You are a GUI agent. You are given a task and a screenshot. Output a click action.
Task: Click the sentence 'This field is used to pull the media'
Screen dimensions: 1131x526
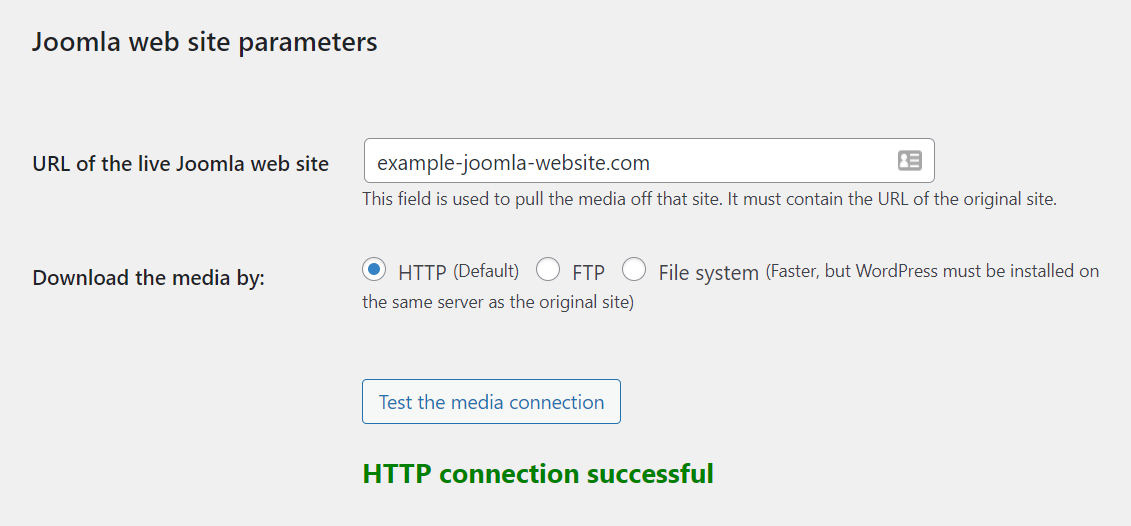click(x=540, y=199)
